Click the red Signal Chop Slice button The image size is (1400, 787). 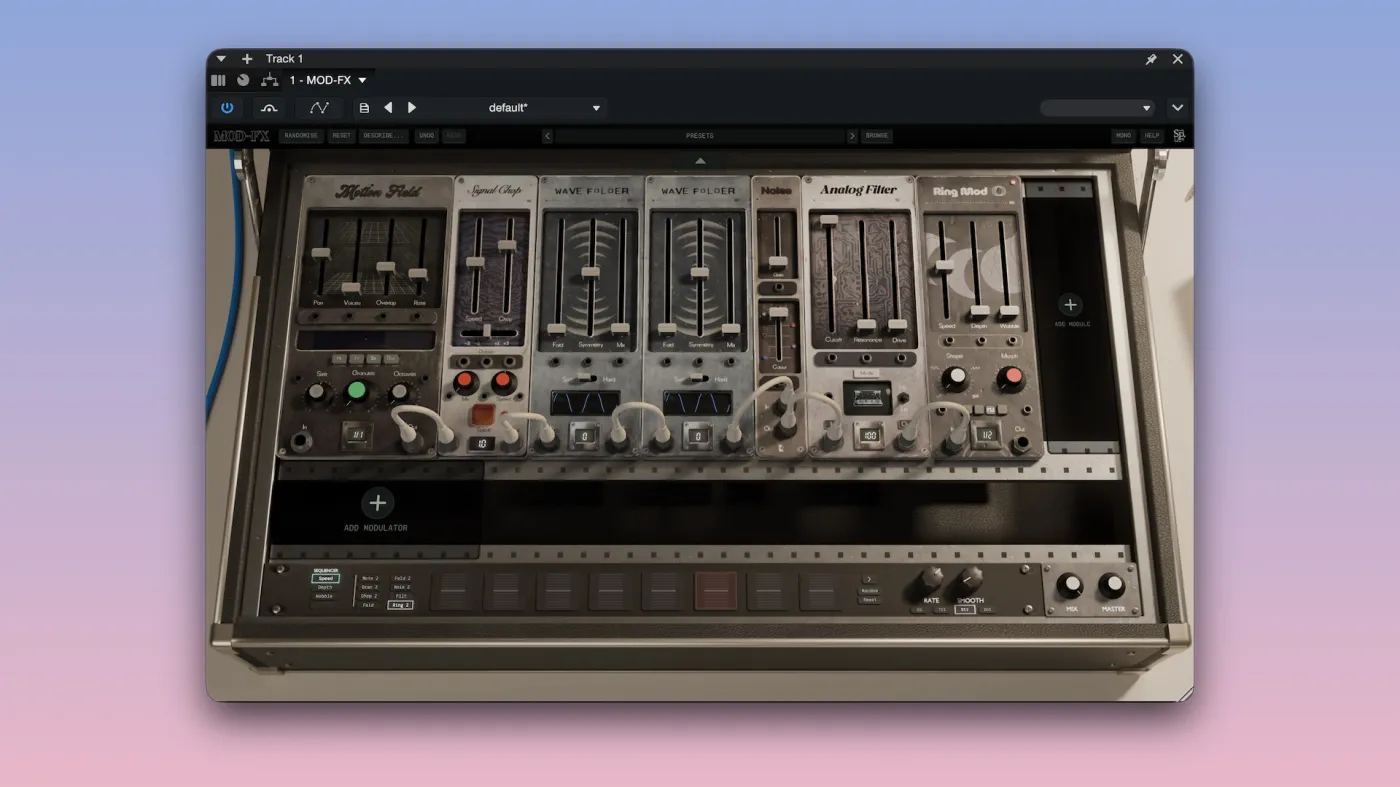(x=484, y=414)
